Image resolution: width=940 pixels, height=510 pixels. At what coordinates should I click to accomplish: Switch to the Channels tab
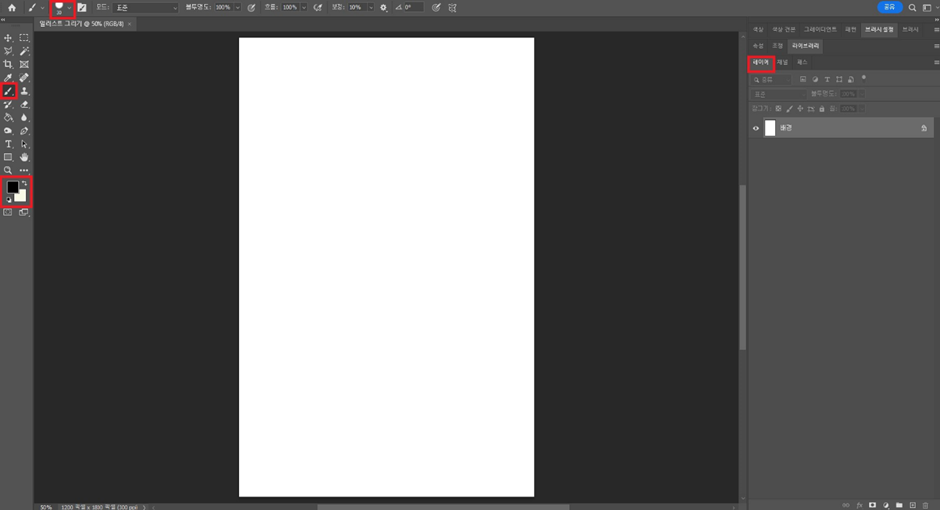click(782, 62)
